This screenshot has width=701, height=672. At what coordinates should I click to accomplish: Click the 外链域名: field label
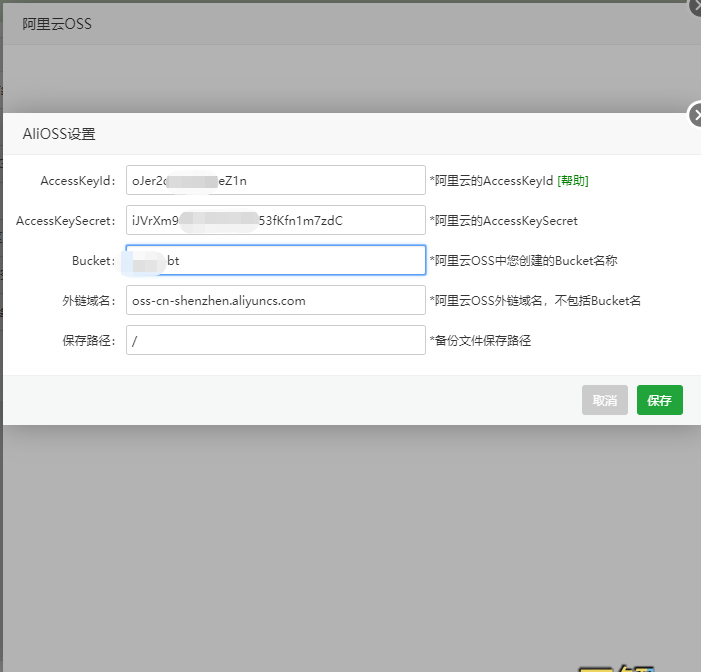89,301
